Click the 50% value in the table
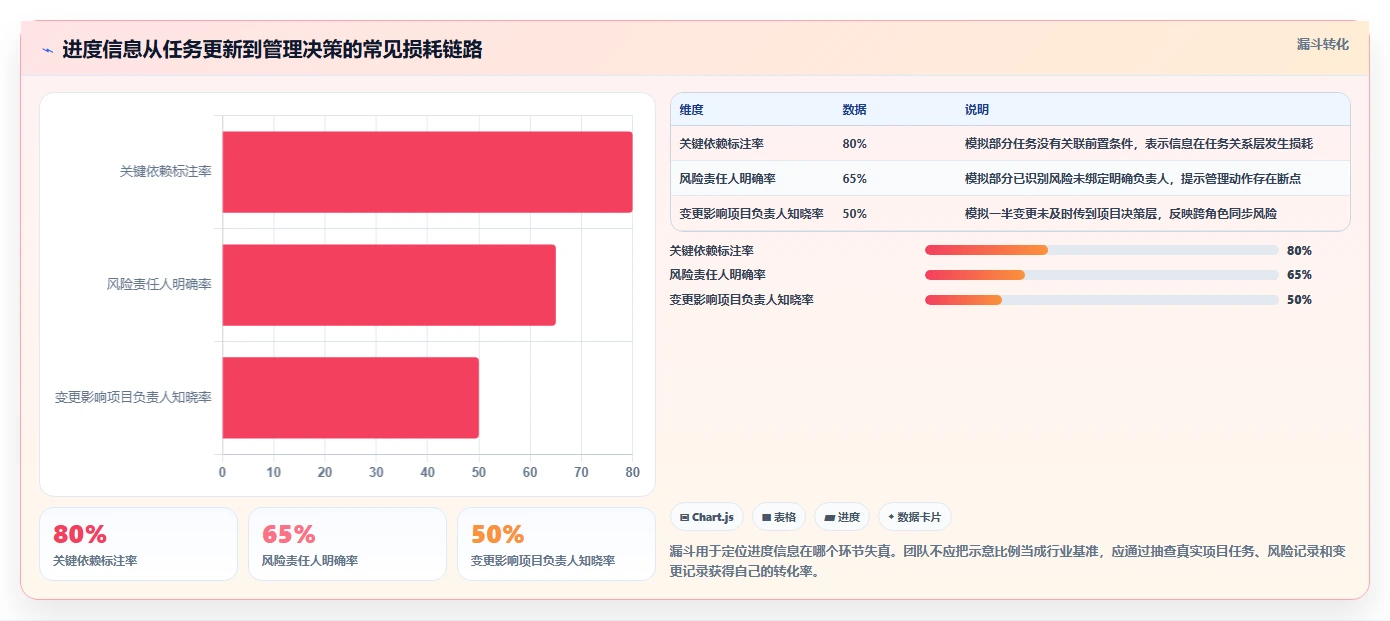1390x621 pixels. 854,214
